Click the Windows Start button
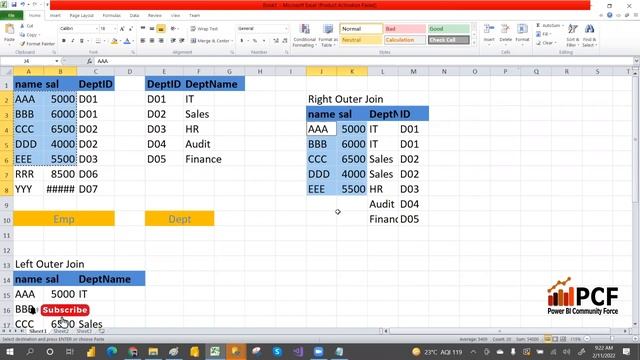The width and height of the screenshot is (640, 360). point(9,351)
